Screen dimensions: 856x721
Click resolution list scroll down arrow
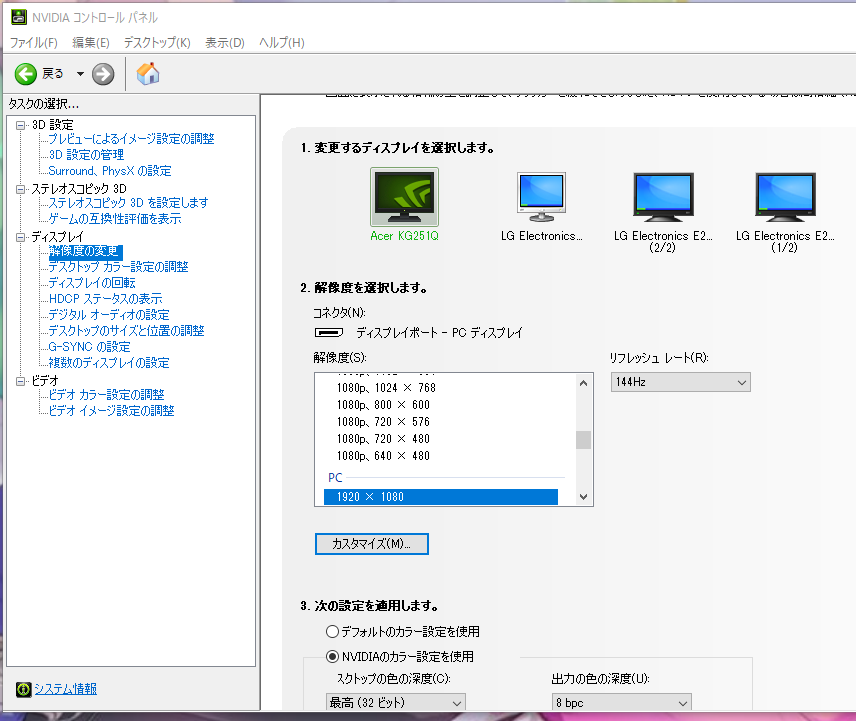click(x=584, y=497)
